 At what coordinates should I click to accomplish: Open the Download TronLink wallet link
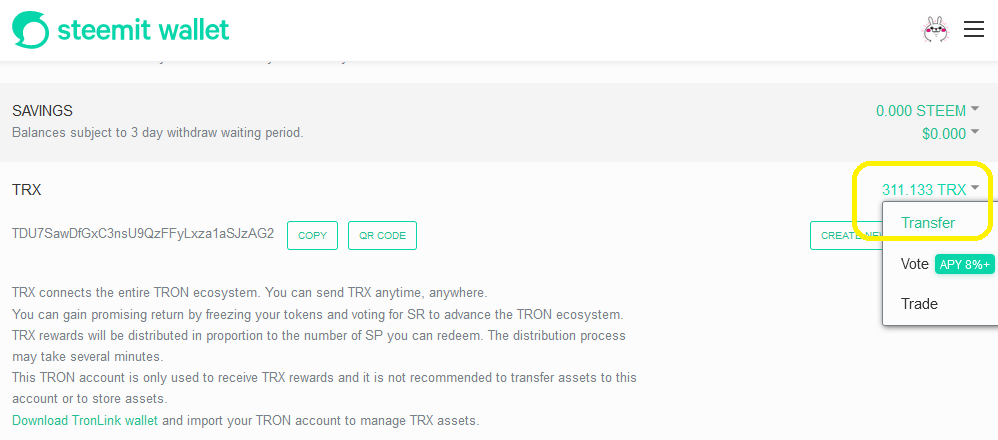tap(85, 421)
